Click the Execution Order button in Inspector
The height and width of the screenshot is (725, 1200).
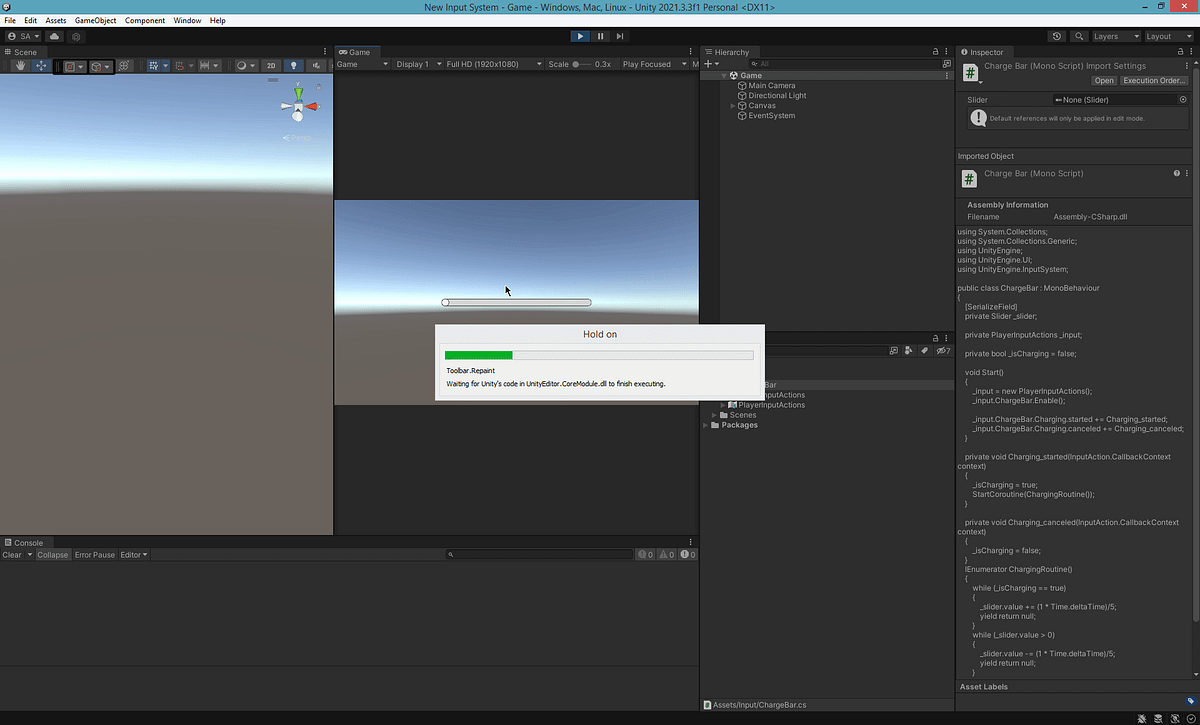click(x=1154, y=80)
